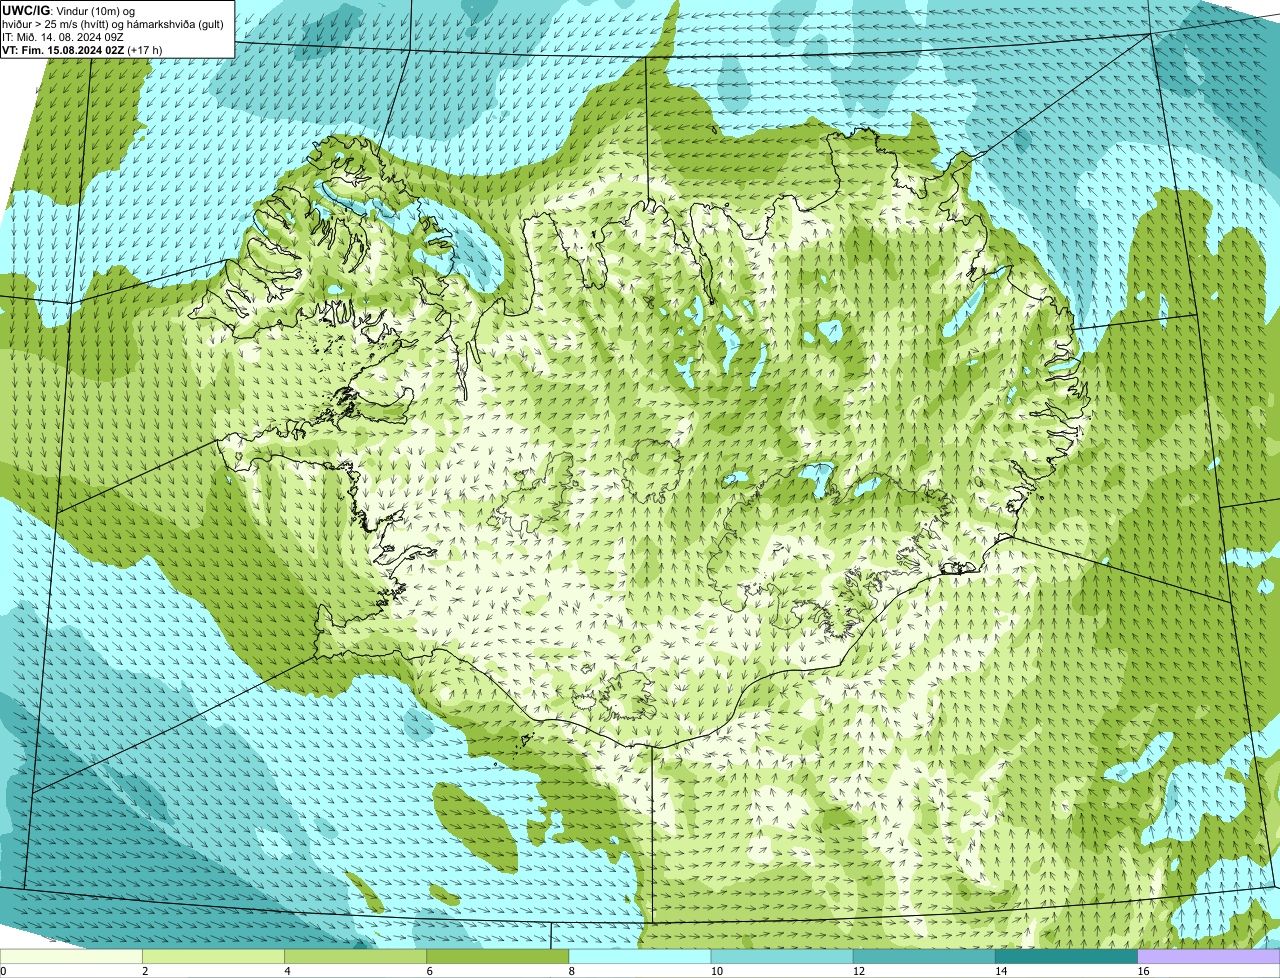Click the legend scale label '6'
Image resolution: width=1280 pixels, height=978 pixels.
(x=429, y=971)
